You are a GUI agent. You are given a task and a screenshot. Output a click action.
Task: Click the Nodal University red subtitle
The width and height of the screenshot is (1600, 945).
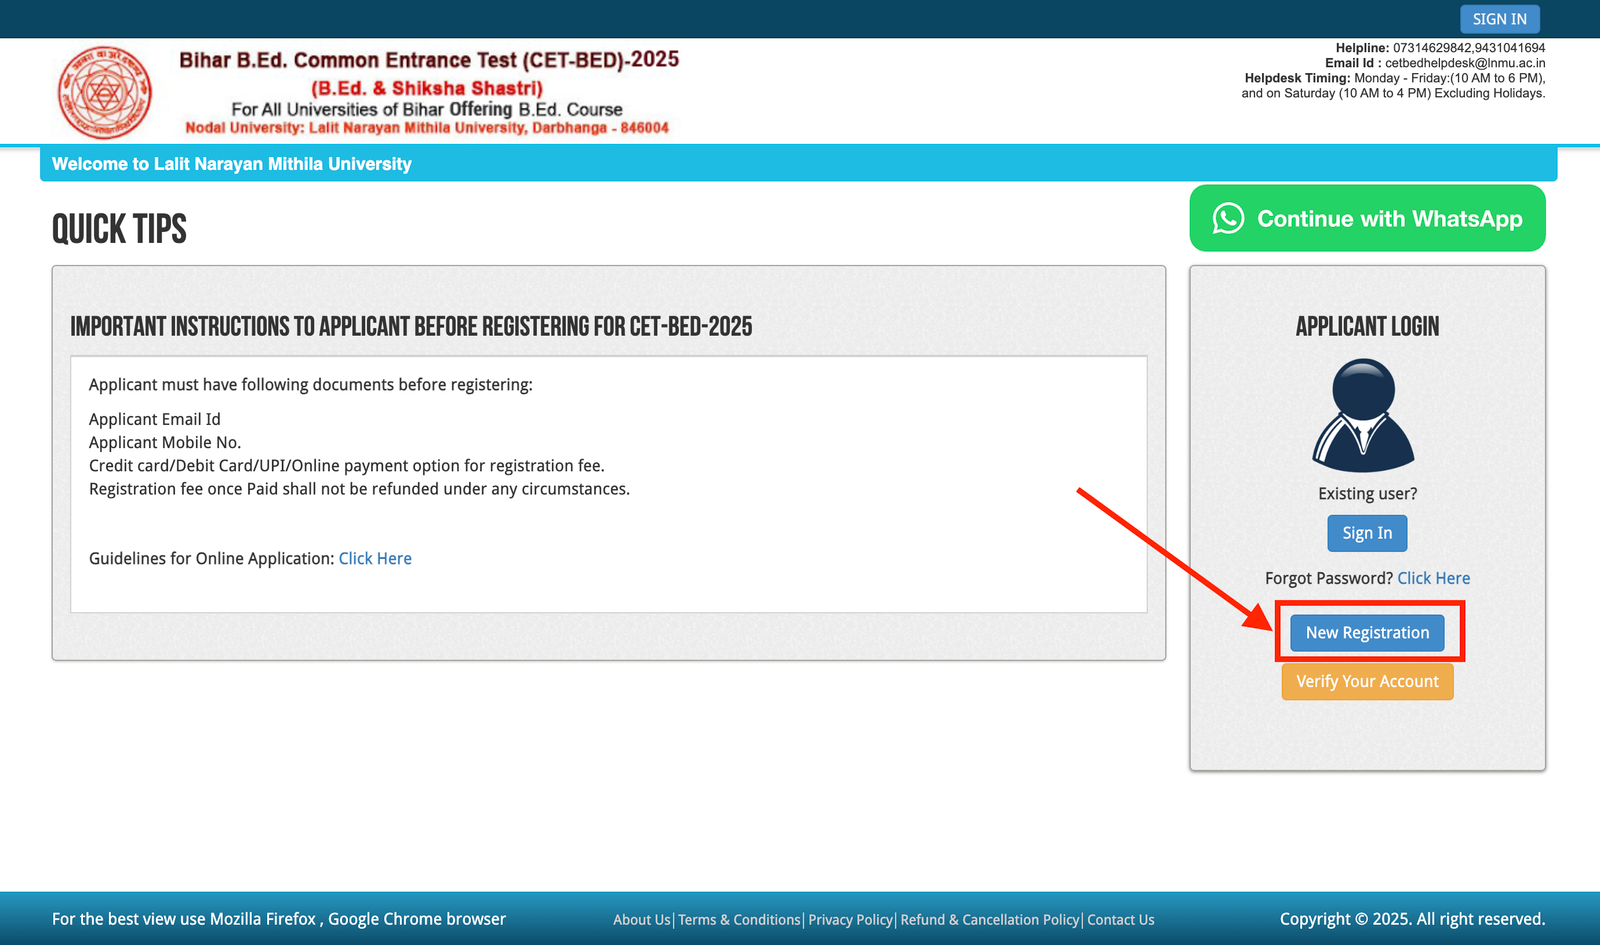pyautogui.click(x=427, y=128)
